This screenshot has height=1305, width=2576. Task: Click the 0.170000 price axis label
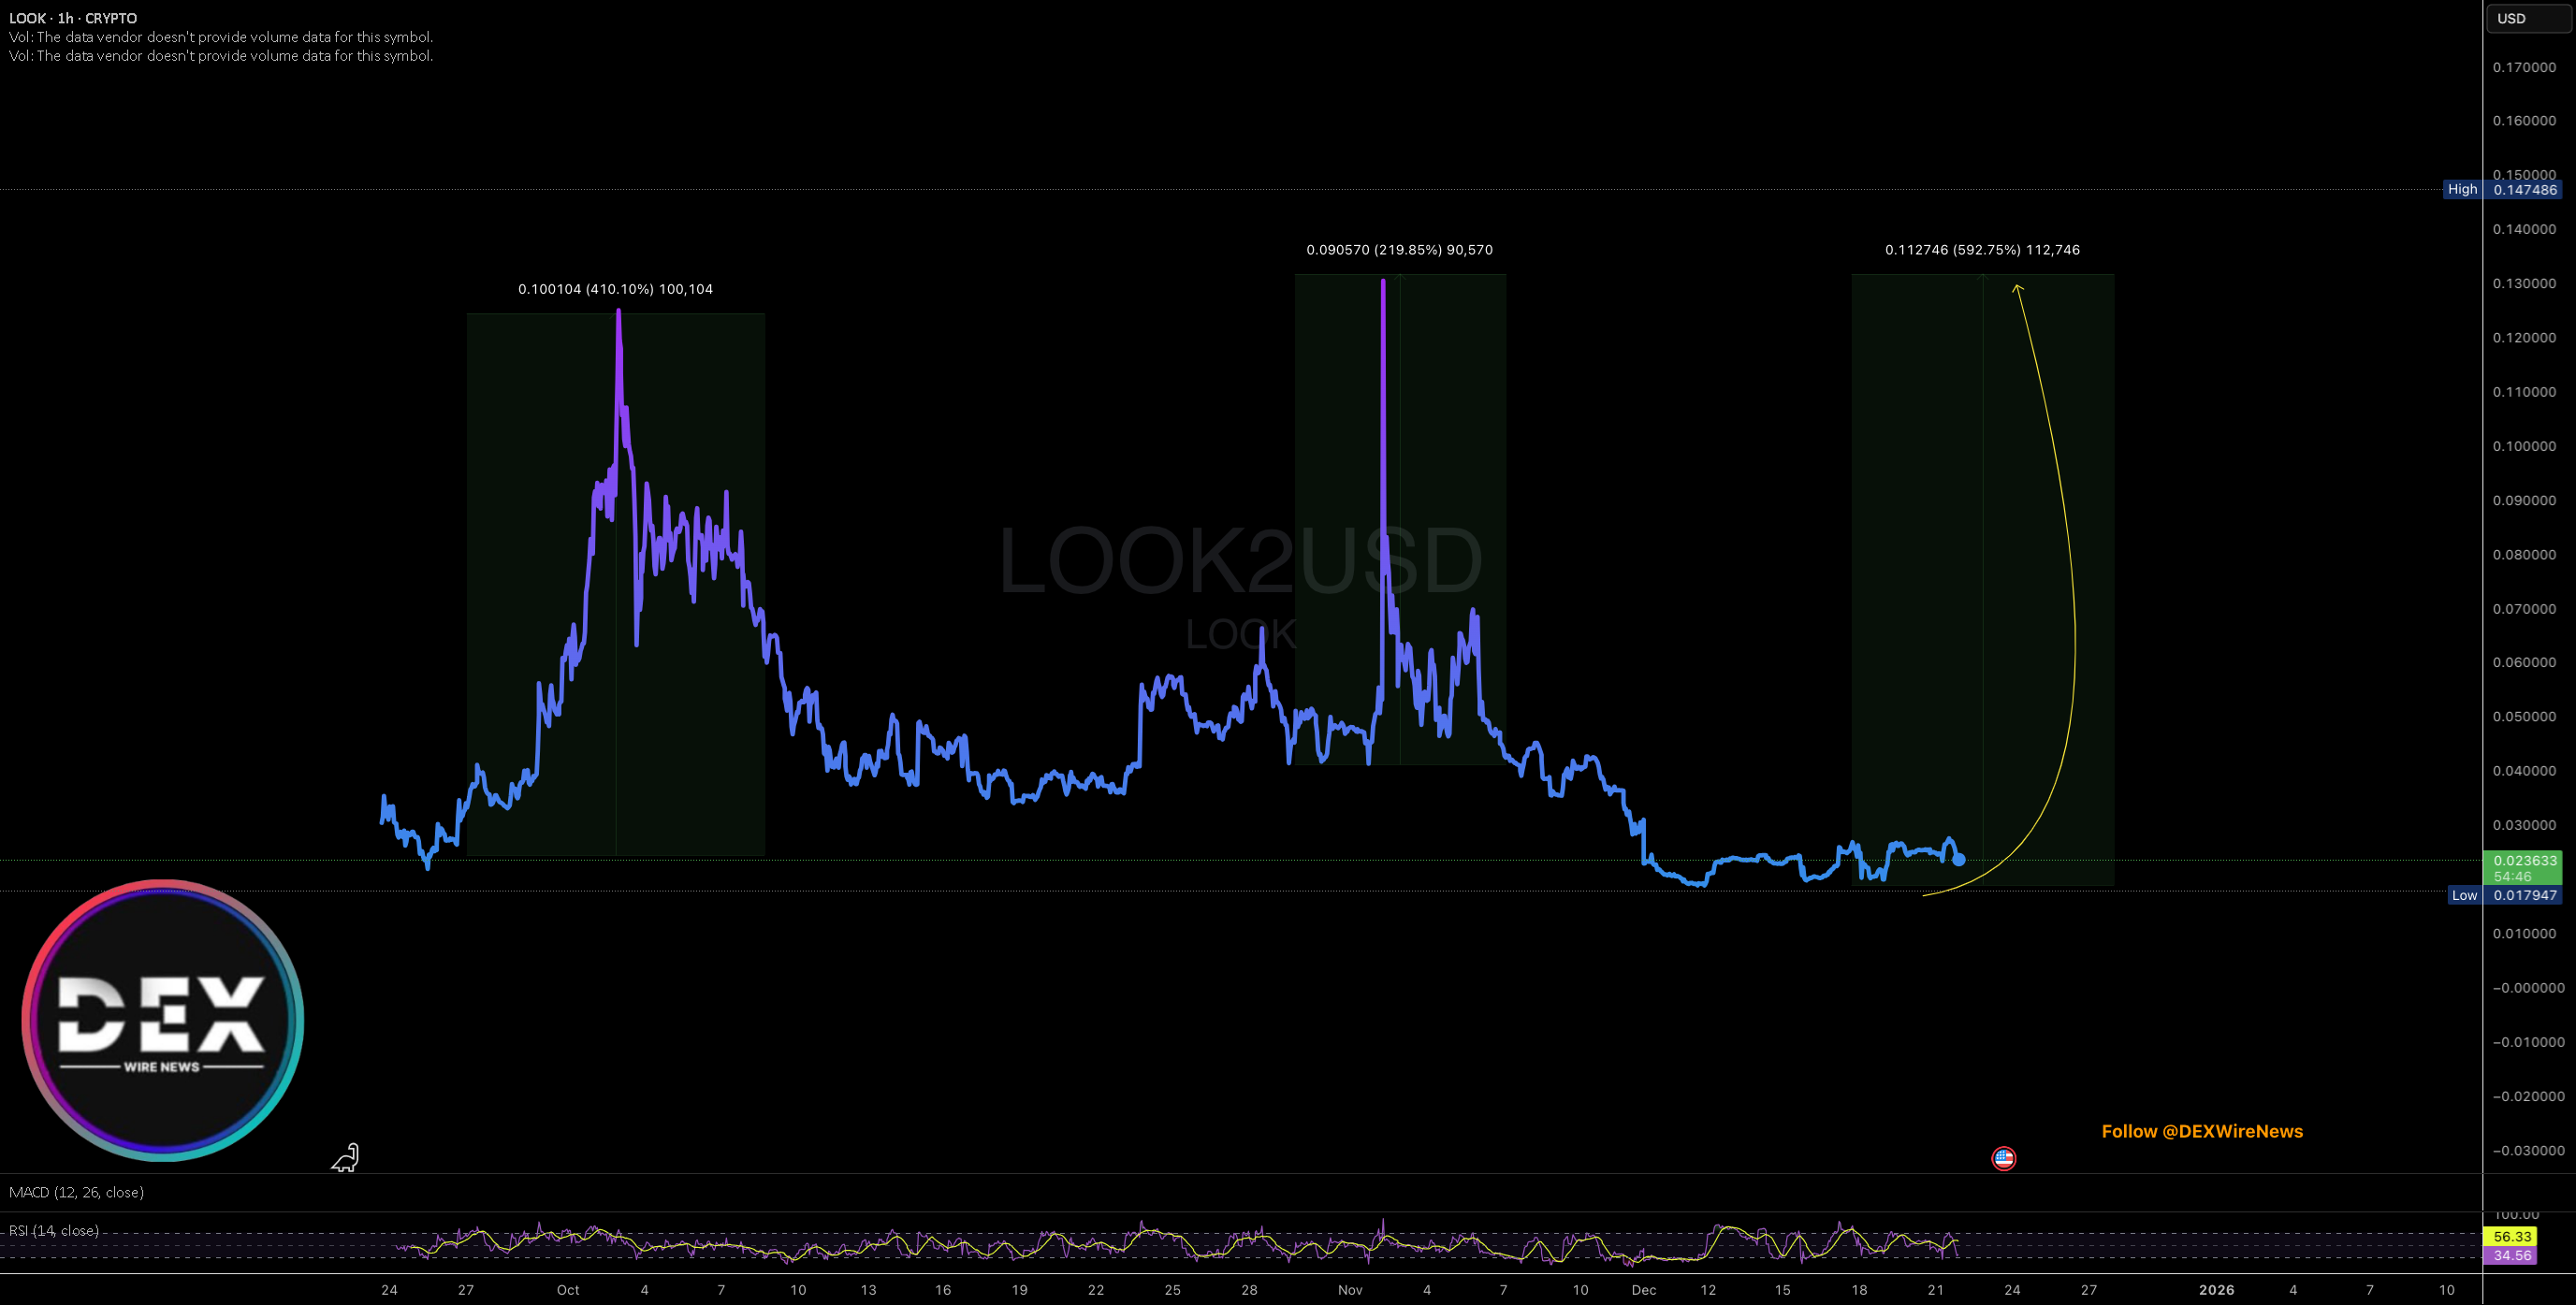coord(2524,67)
